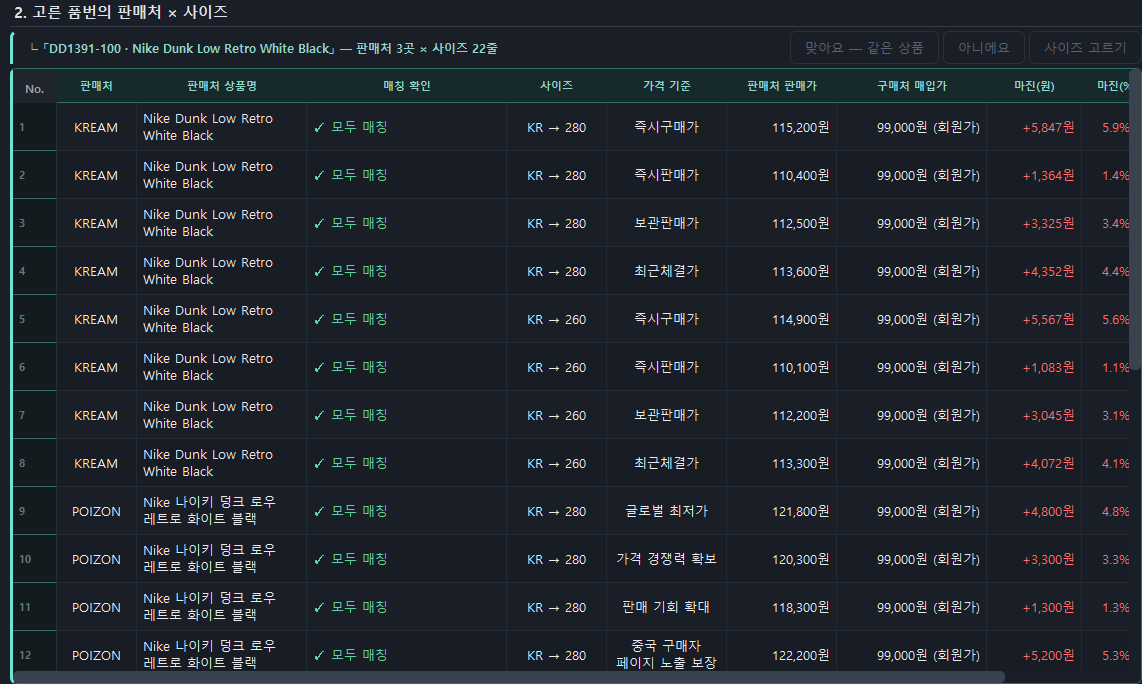Click the '사이즈' column header

click(x=556, y=86)
